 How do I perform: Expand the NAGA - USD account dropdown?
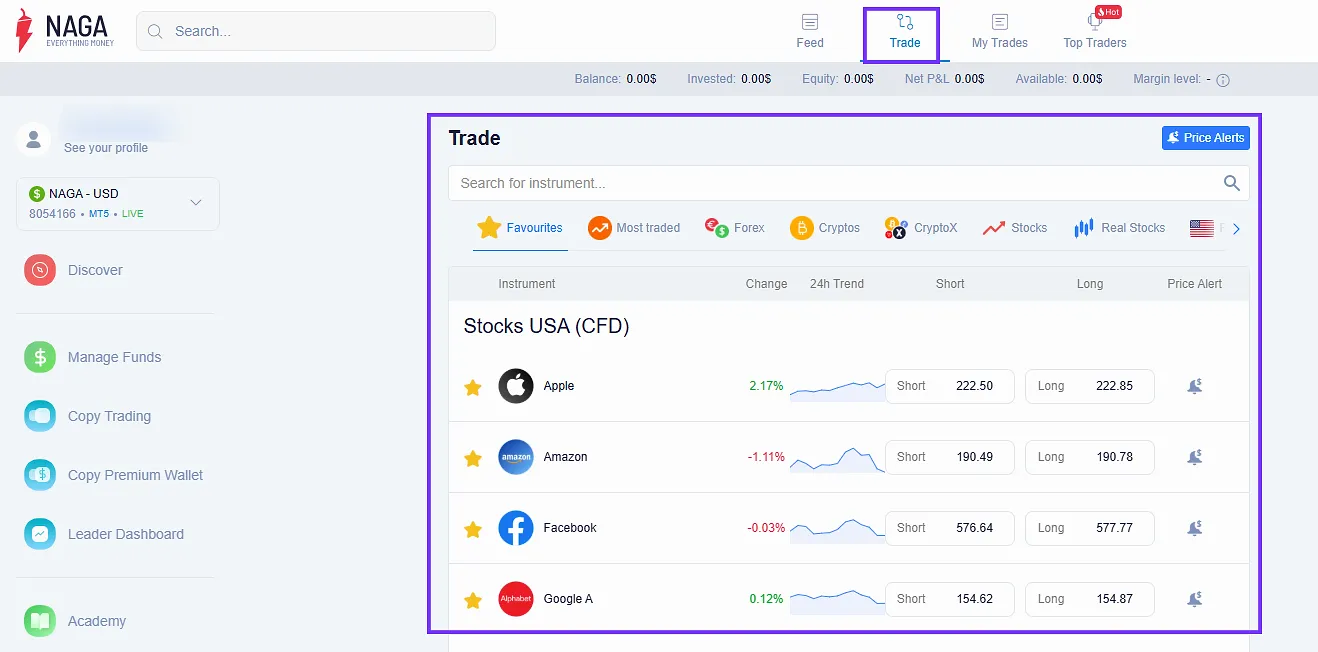196,203
